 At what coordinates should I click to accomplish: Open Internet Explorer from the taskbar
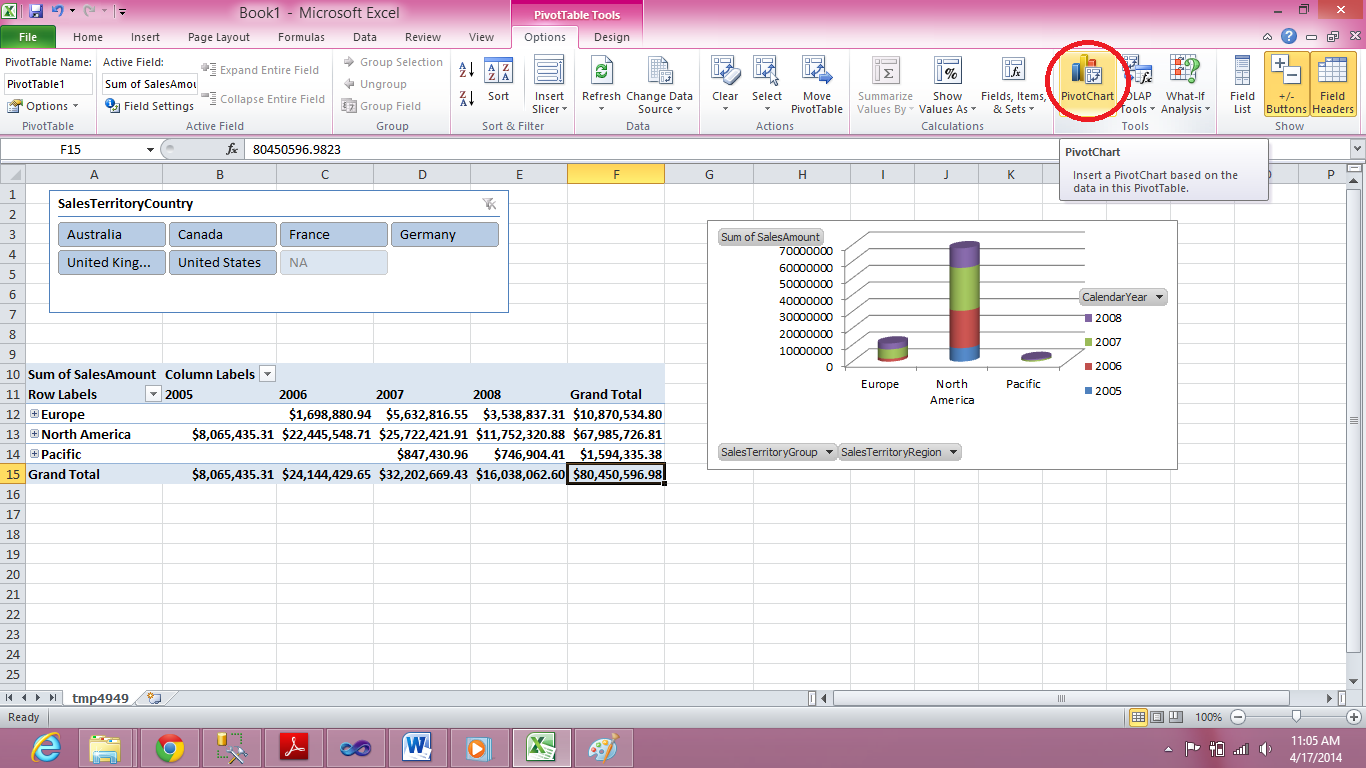[x=45, y=748]
